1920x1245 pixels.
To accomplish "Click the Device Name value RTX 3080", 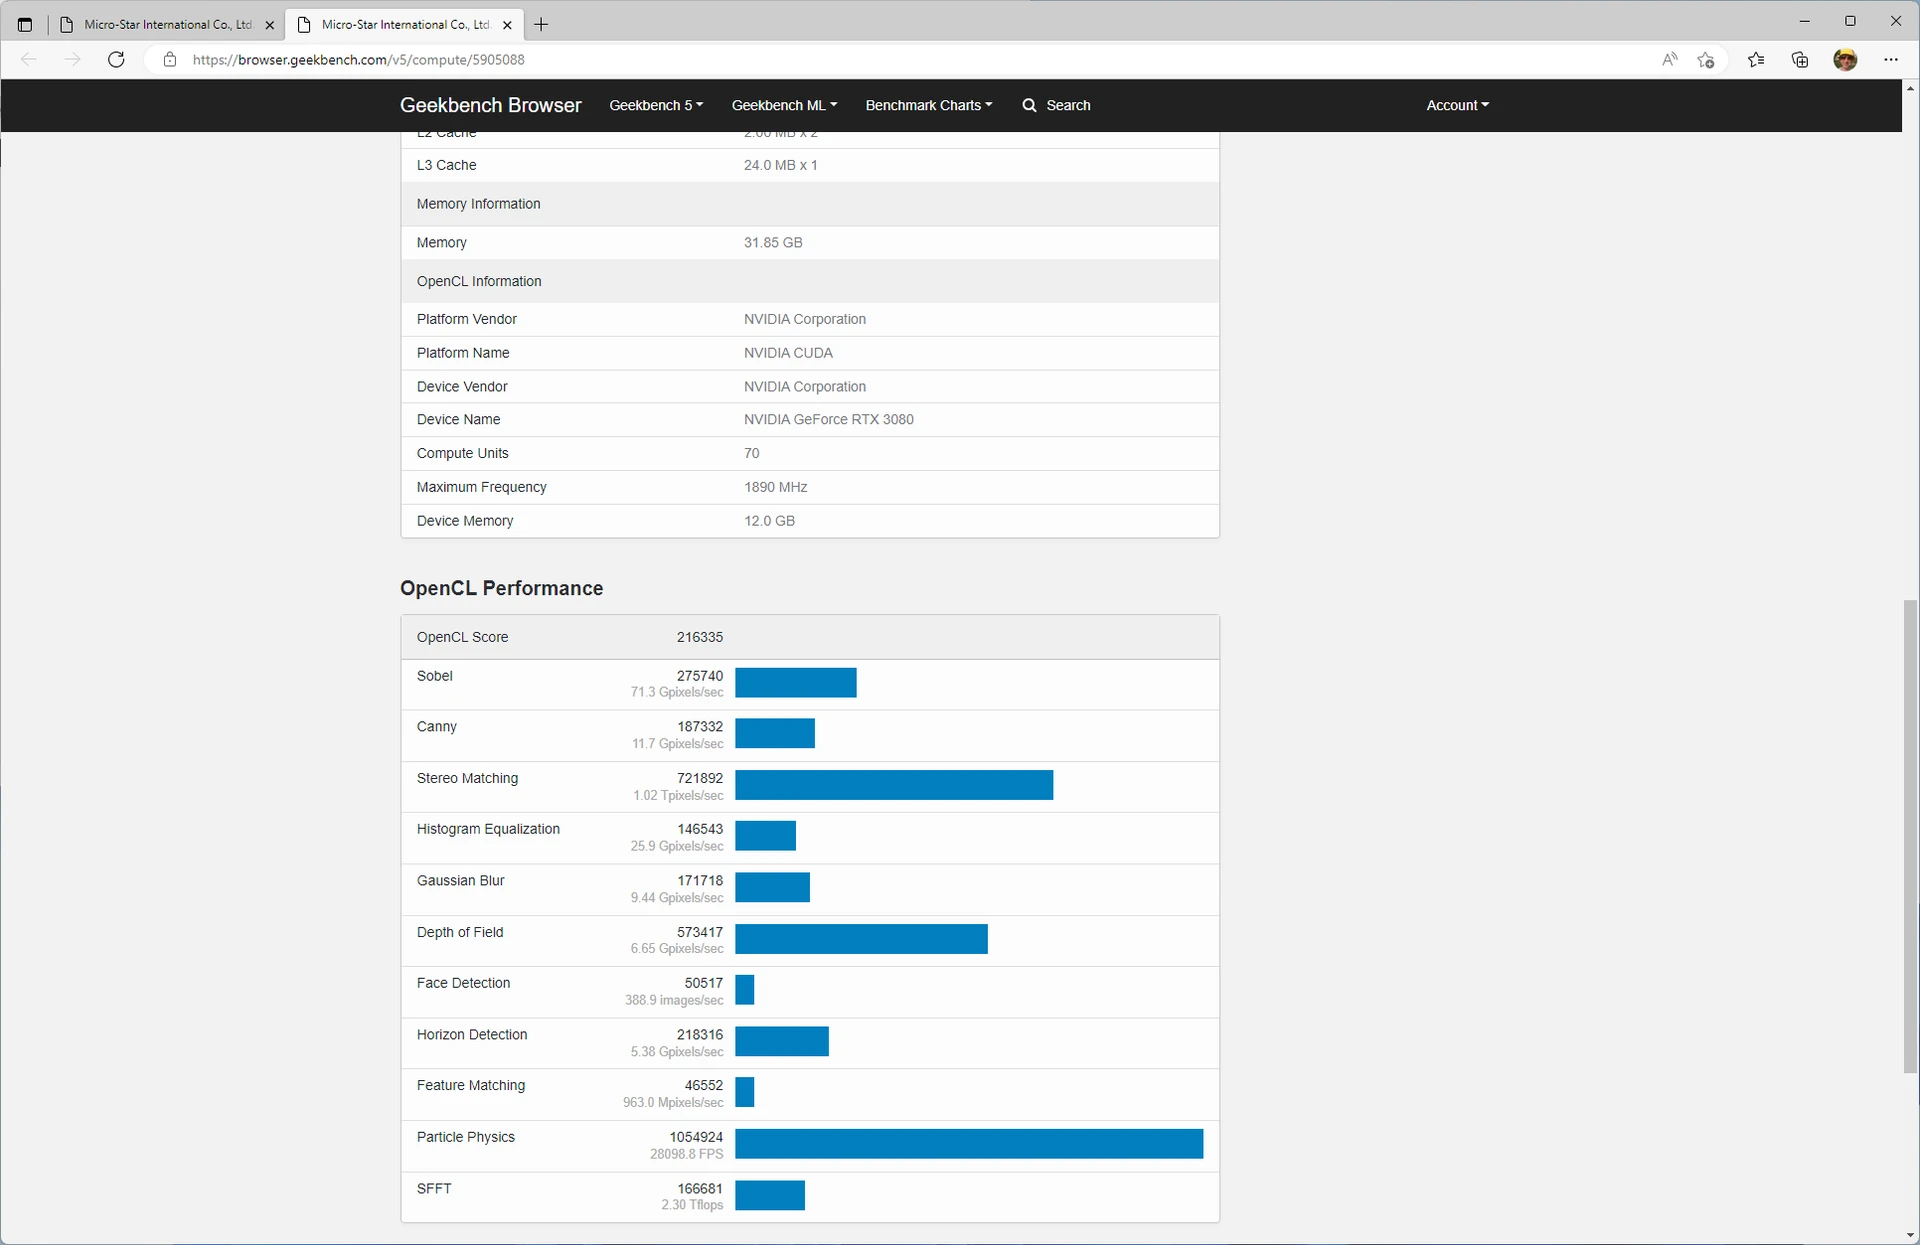I will [828, 420].
